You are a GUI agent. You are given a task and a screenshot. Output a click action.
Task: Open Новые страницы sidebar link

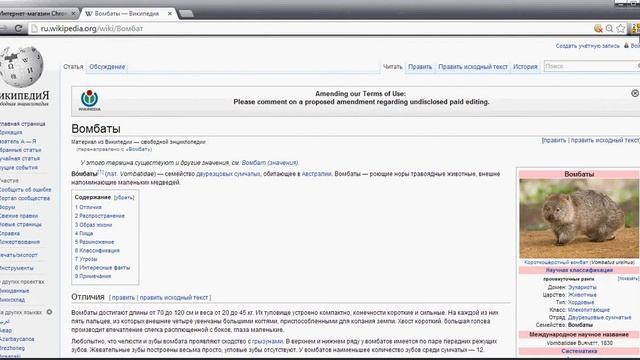click(21, 224)
